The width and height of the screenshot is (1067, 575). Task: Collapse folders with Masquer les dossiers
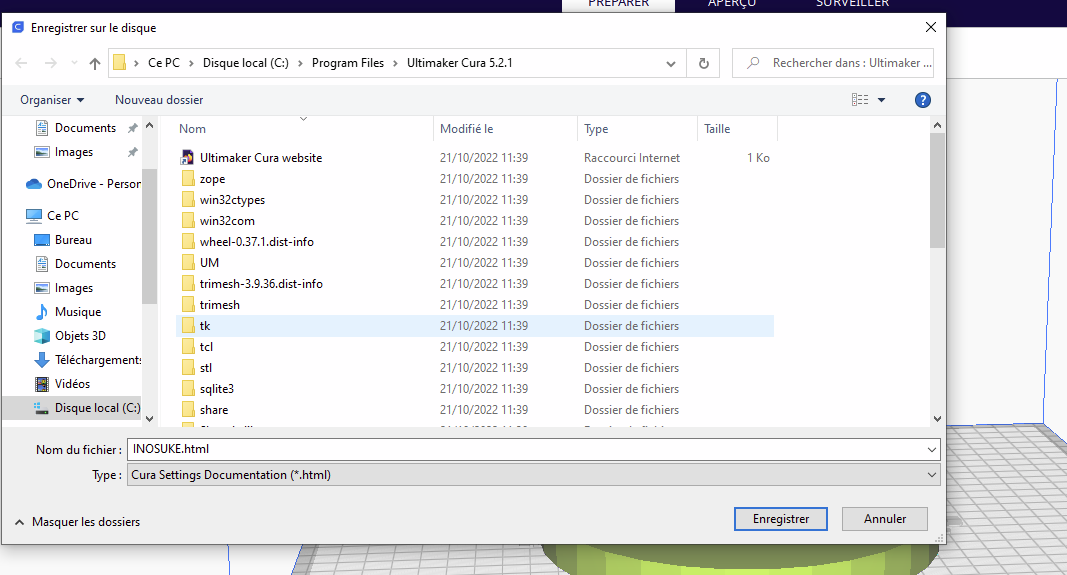pyautogui.click(x=78, y=522)
